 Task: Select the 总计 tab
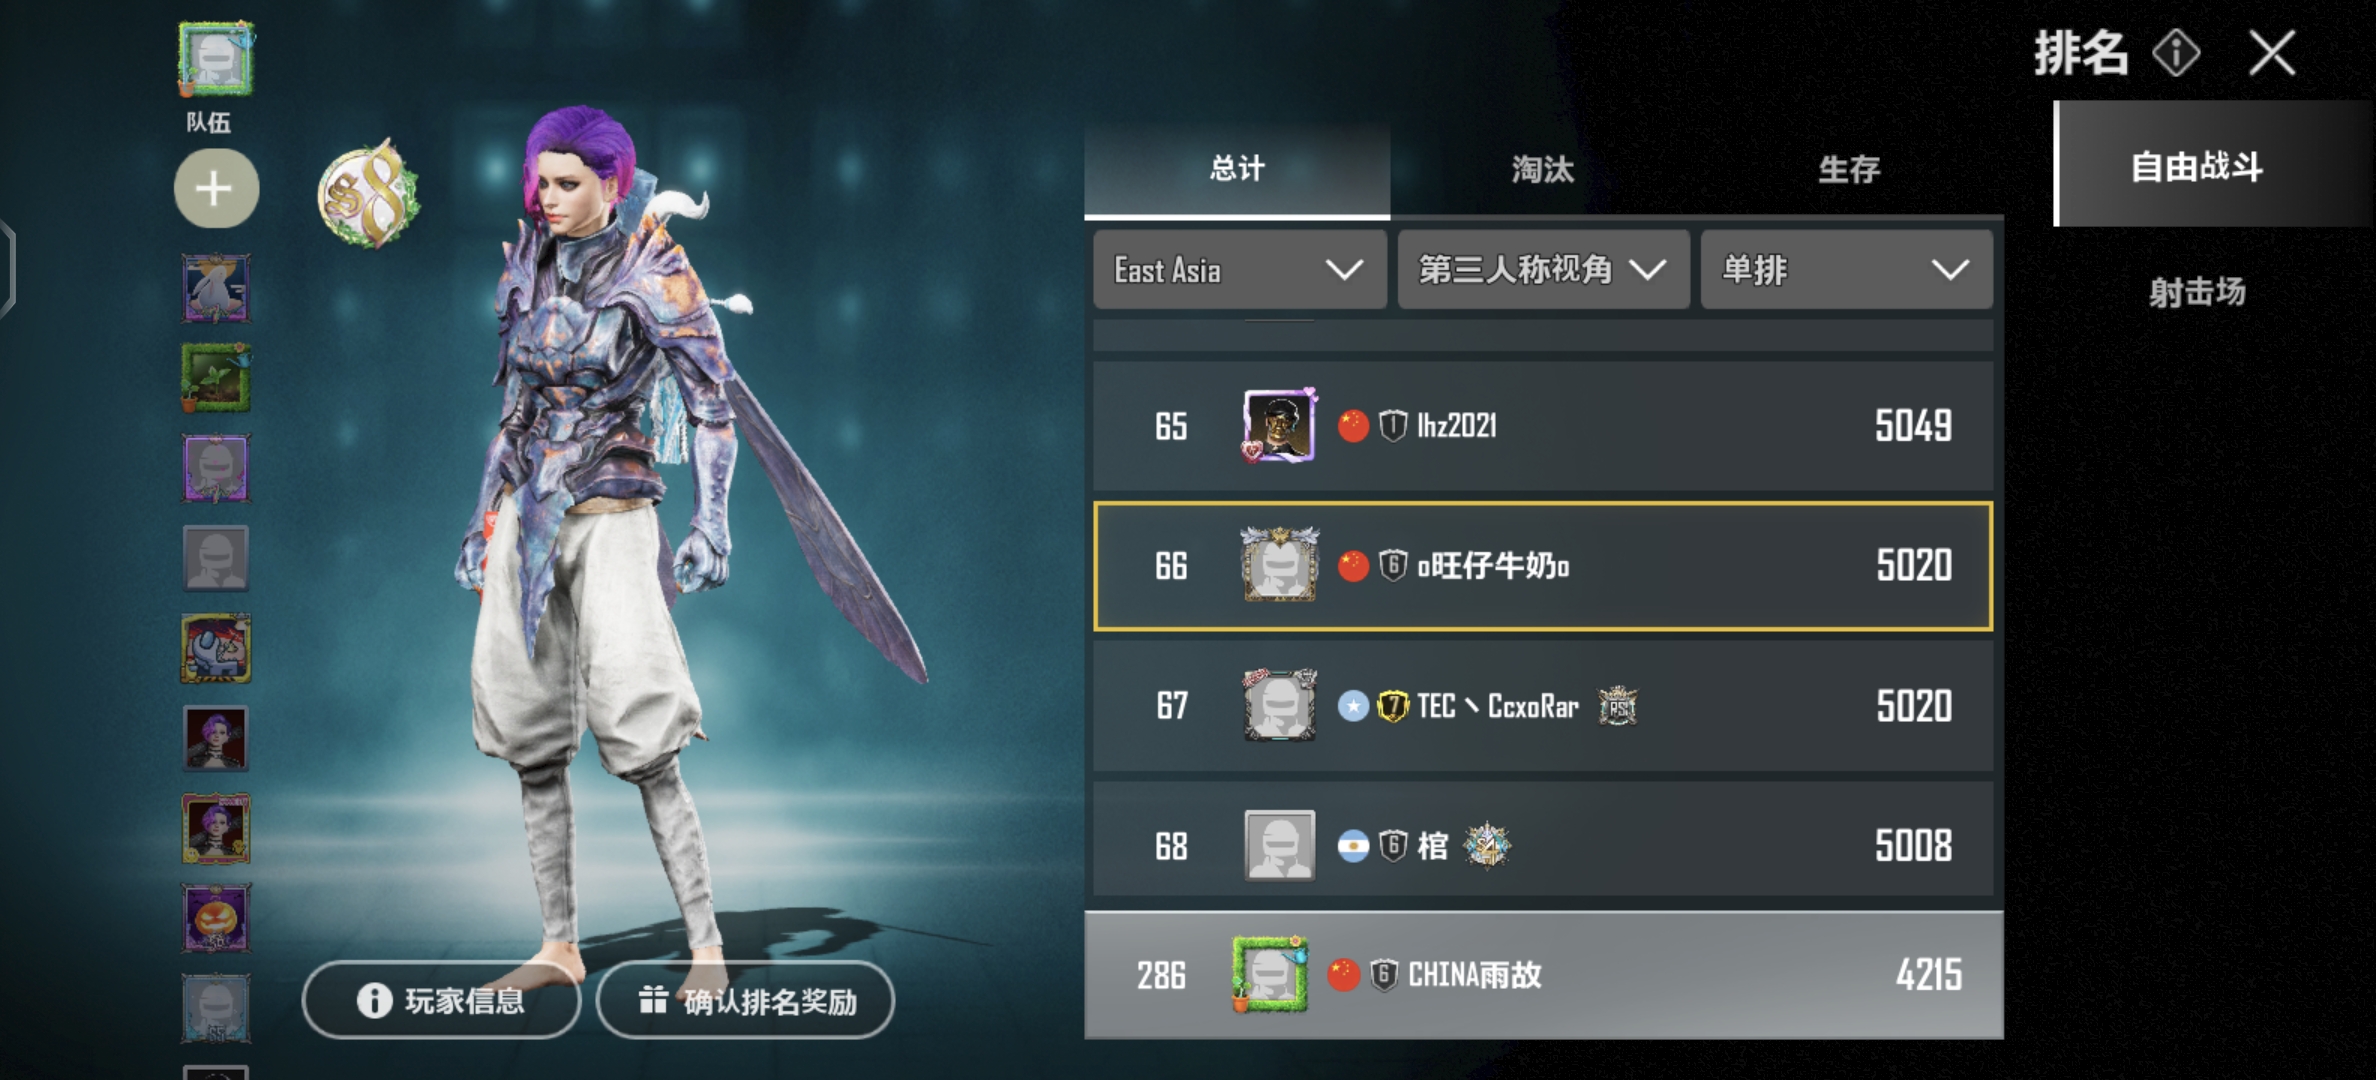pos(1237,169)
